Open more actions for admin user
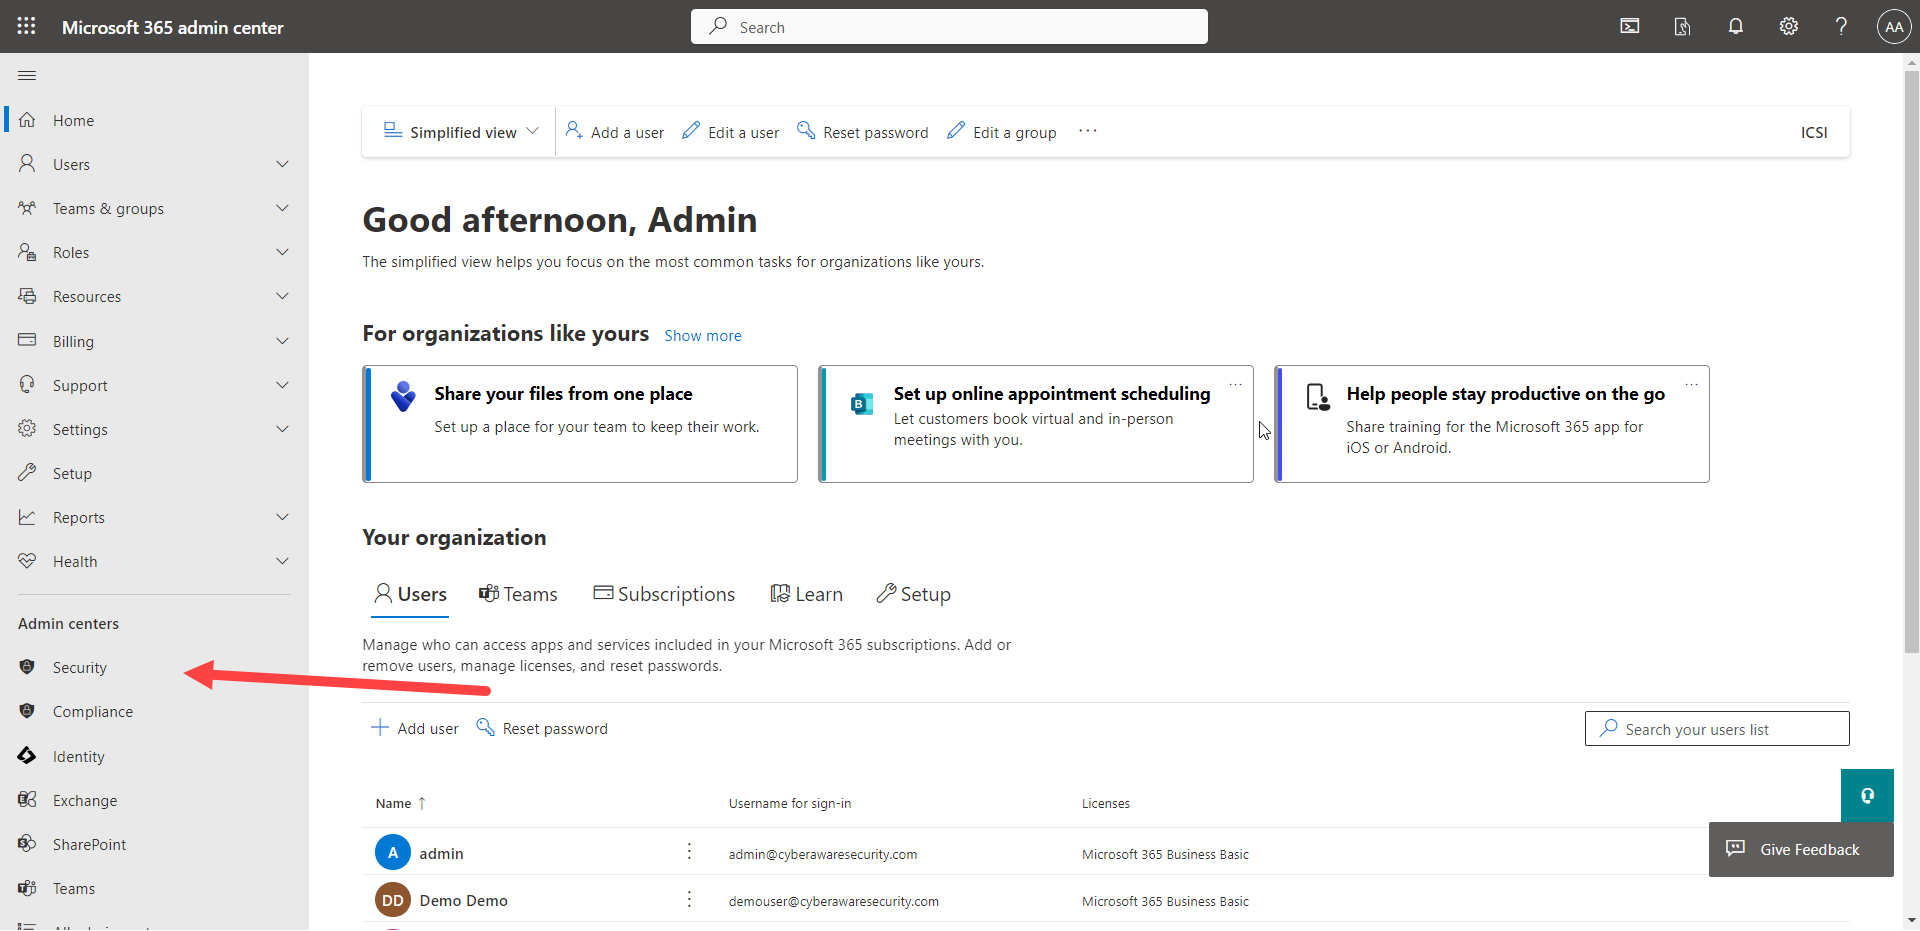This screenshot has height=931, width=1920. point(689,852)
